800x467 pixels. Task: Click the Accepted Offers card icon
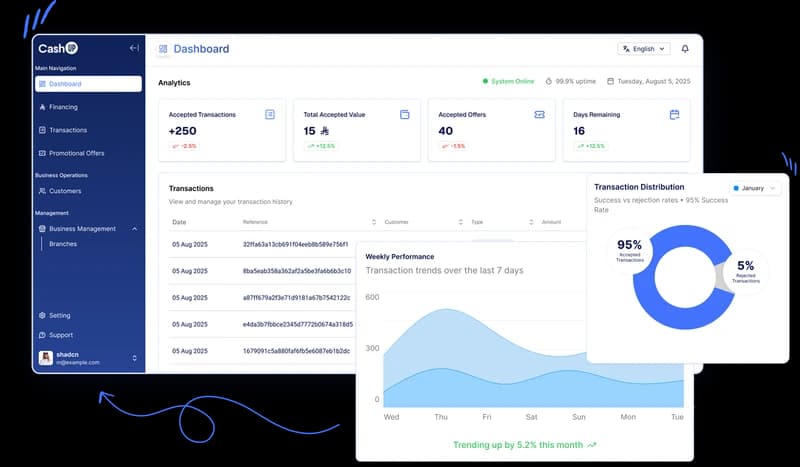coord(540,115)
